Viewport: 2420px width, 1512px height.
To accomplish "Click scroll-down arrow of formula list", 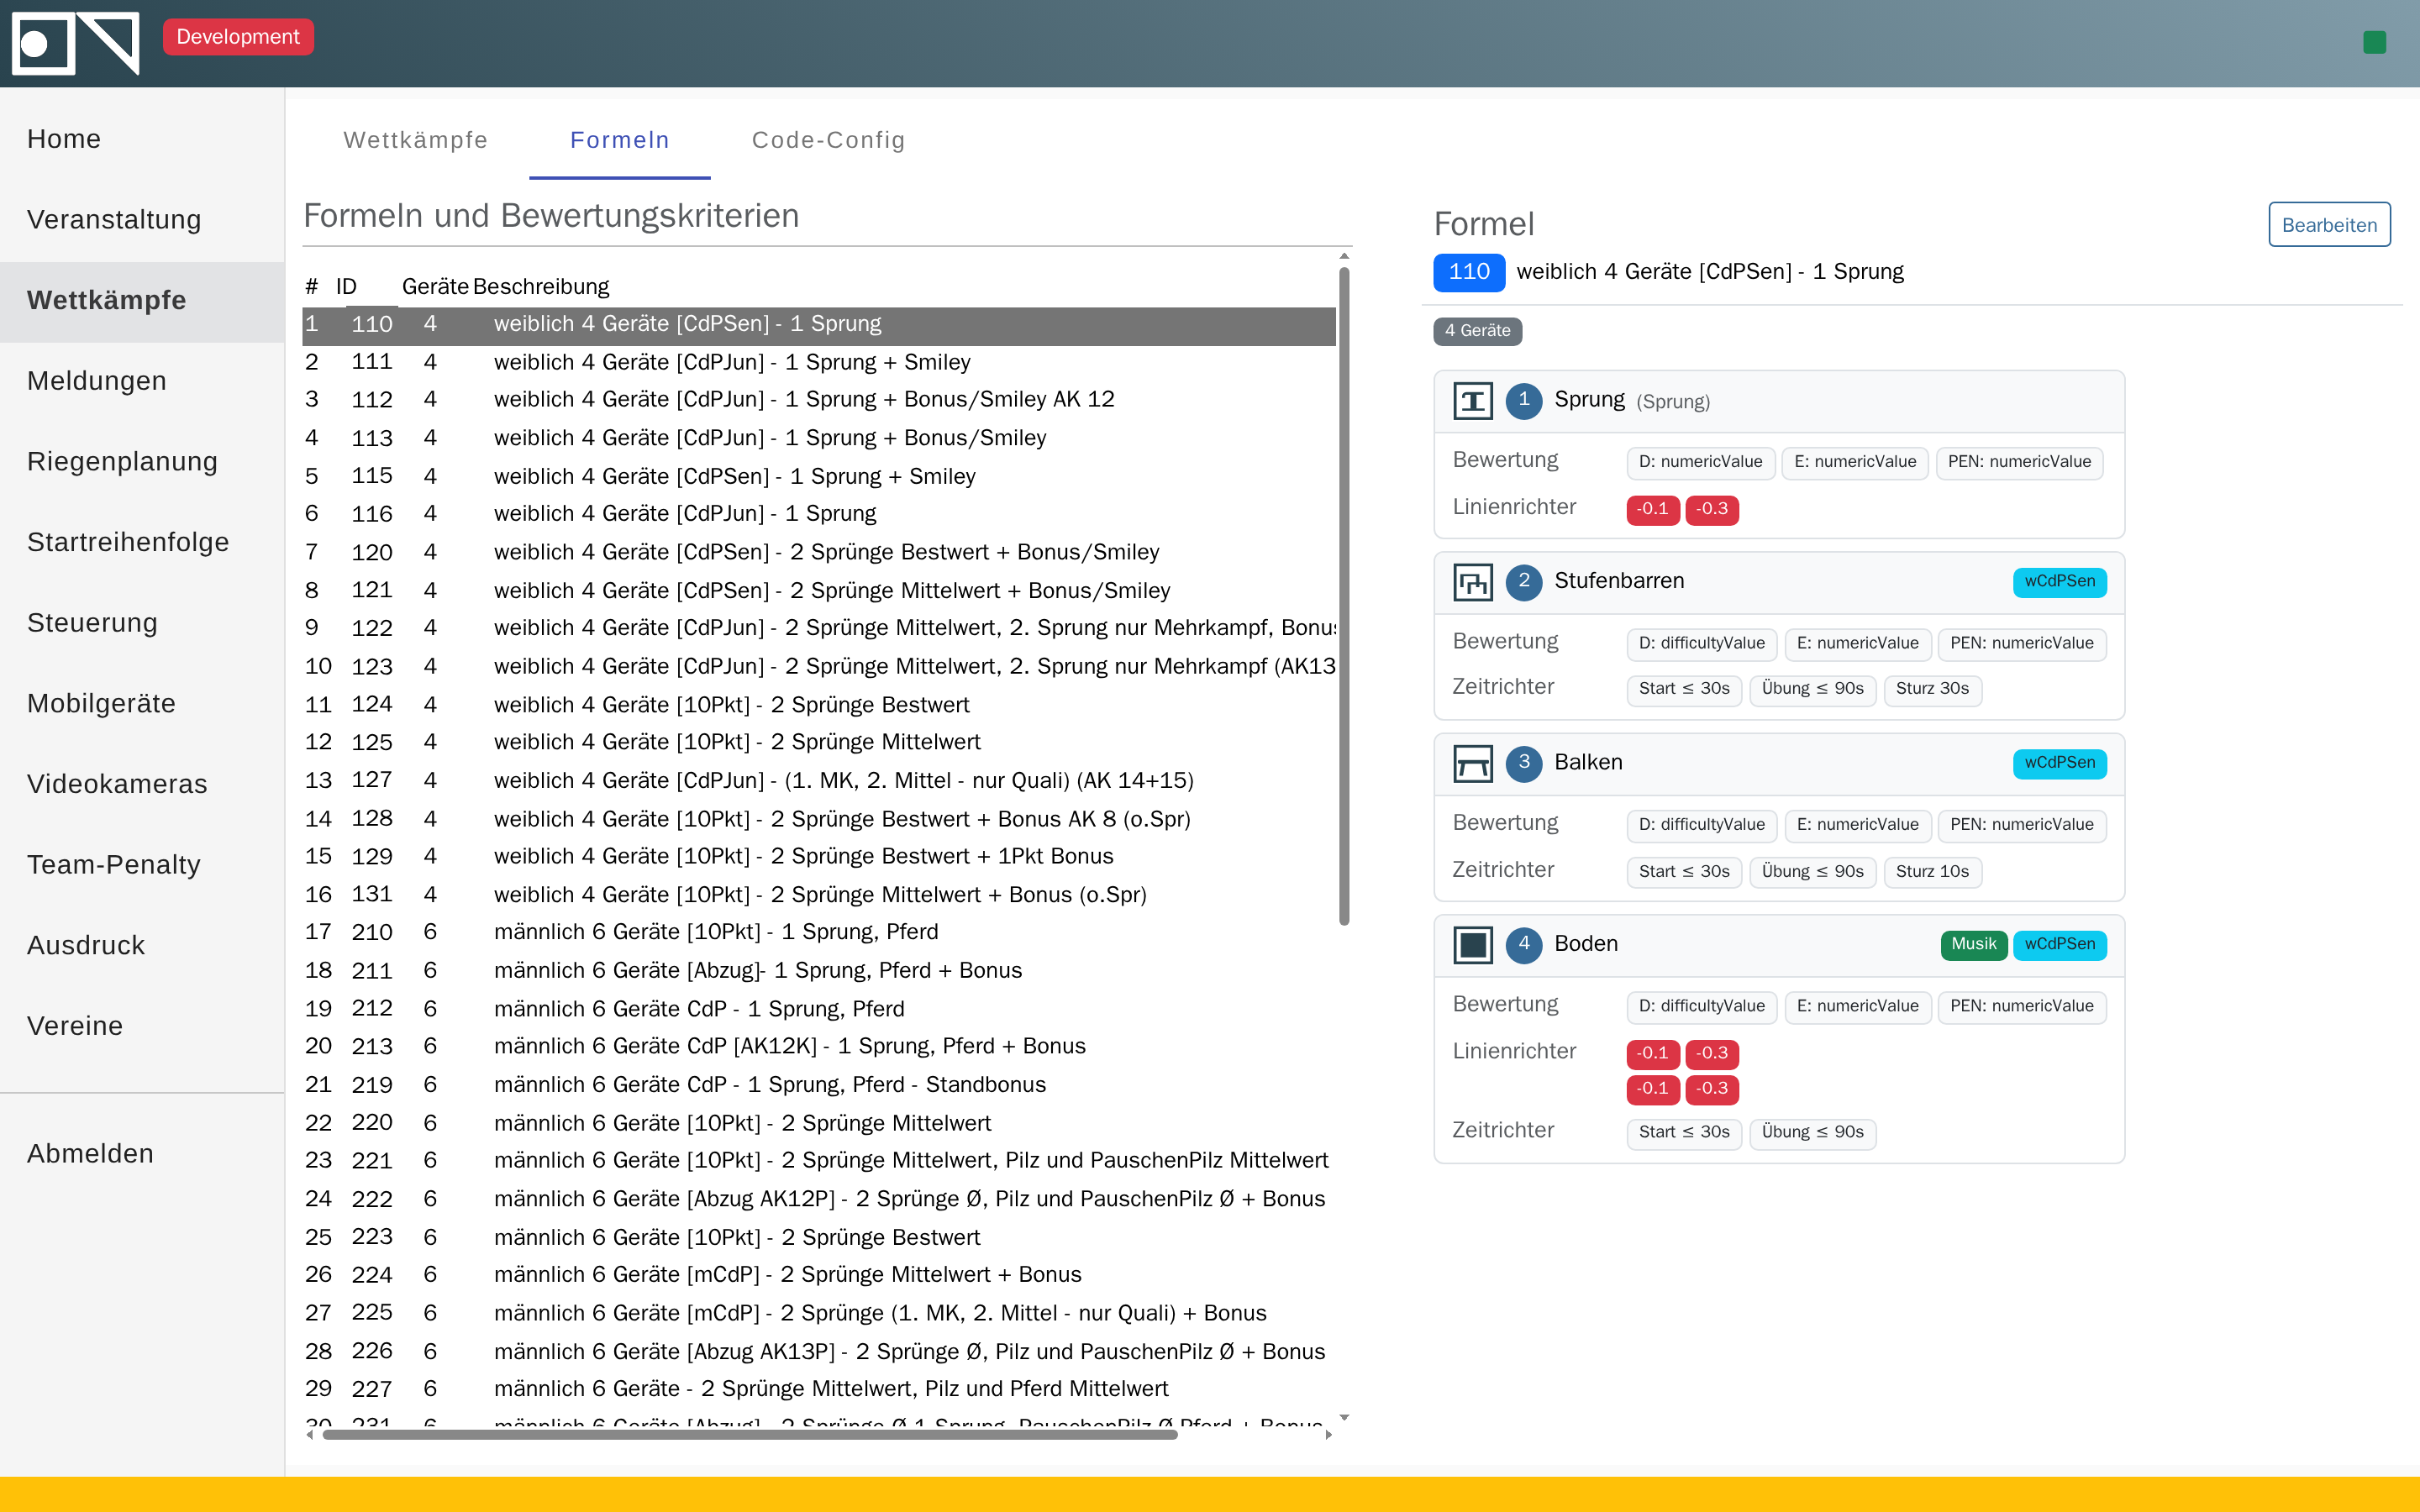I will coord(1344,1418).
